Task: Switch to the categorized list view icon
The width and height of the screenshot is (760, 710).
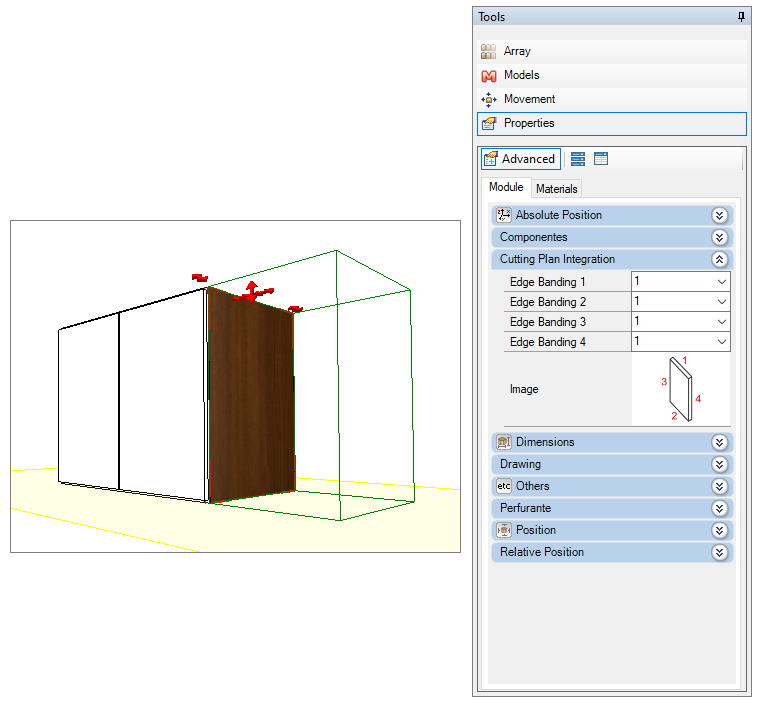Action: [x=578, y=158]
